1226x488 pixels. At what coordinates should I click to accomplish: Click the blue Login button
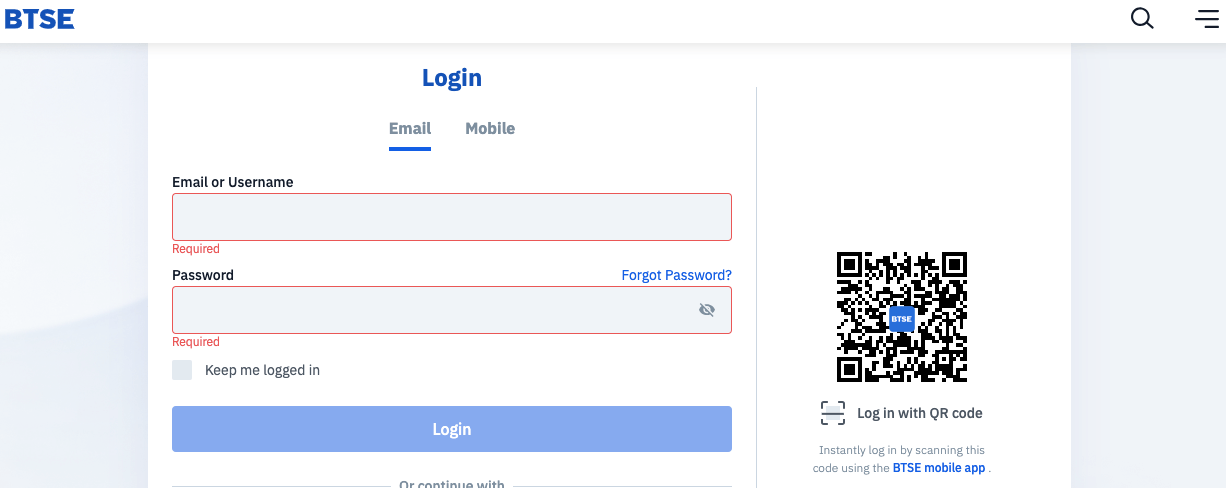452,429
